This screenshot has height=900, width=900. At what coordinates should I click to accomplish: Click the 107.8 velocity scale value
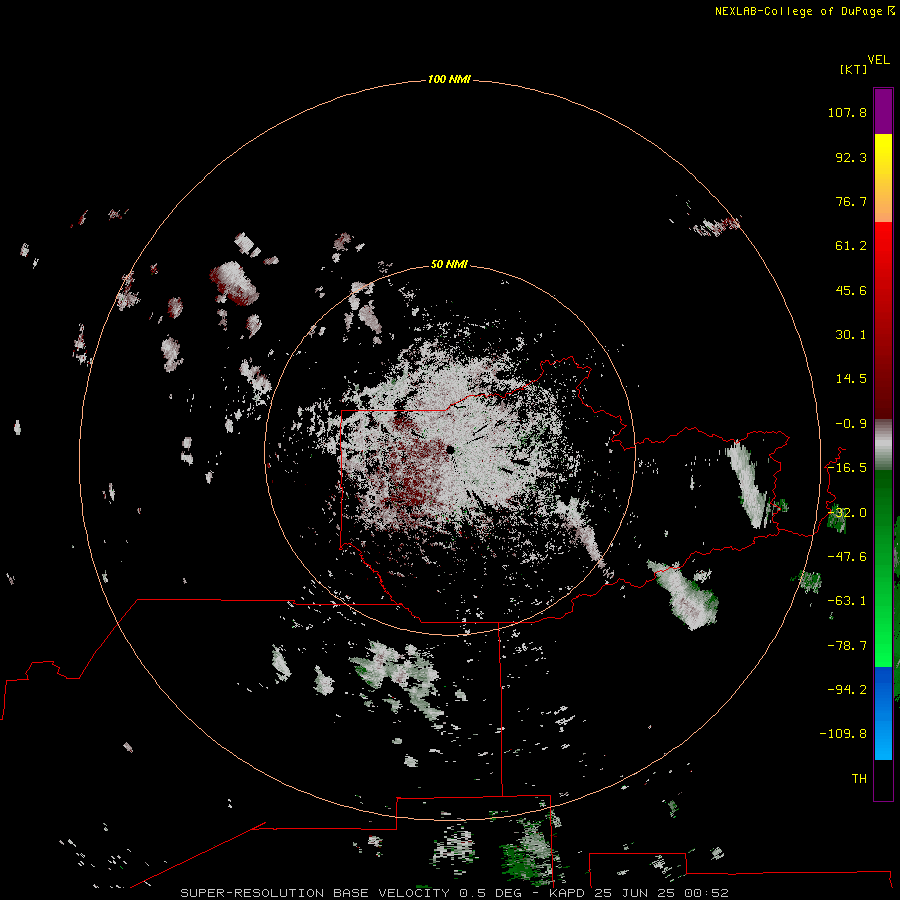tap(847, 112)
